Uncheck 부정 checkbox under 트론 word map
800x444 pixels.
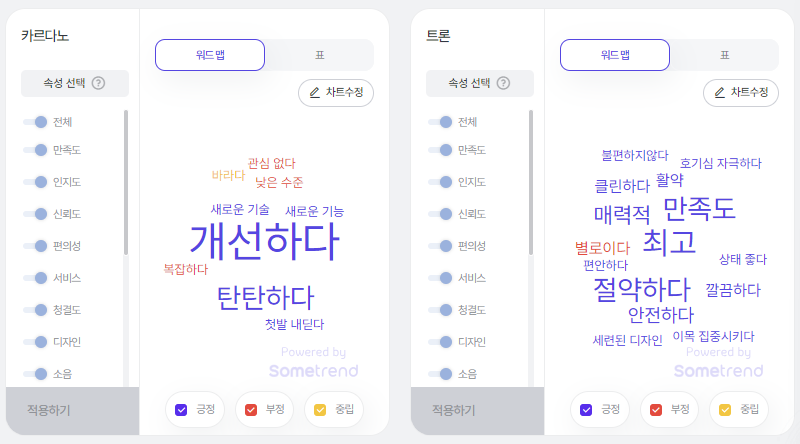tap(656, 410)
